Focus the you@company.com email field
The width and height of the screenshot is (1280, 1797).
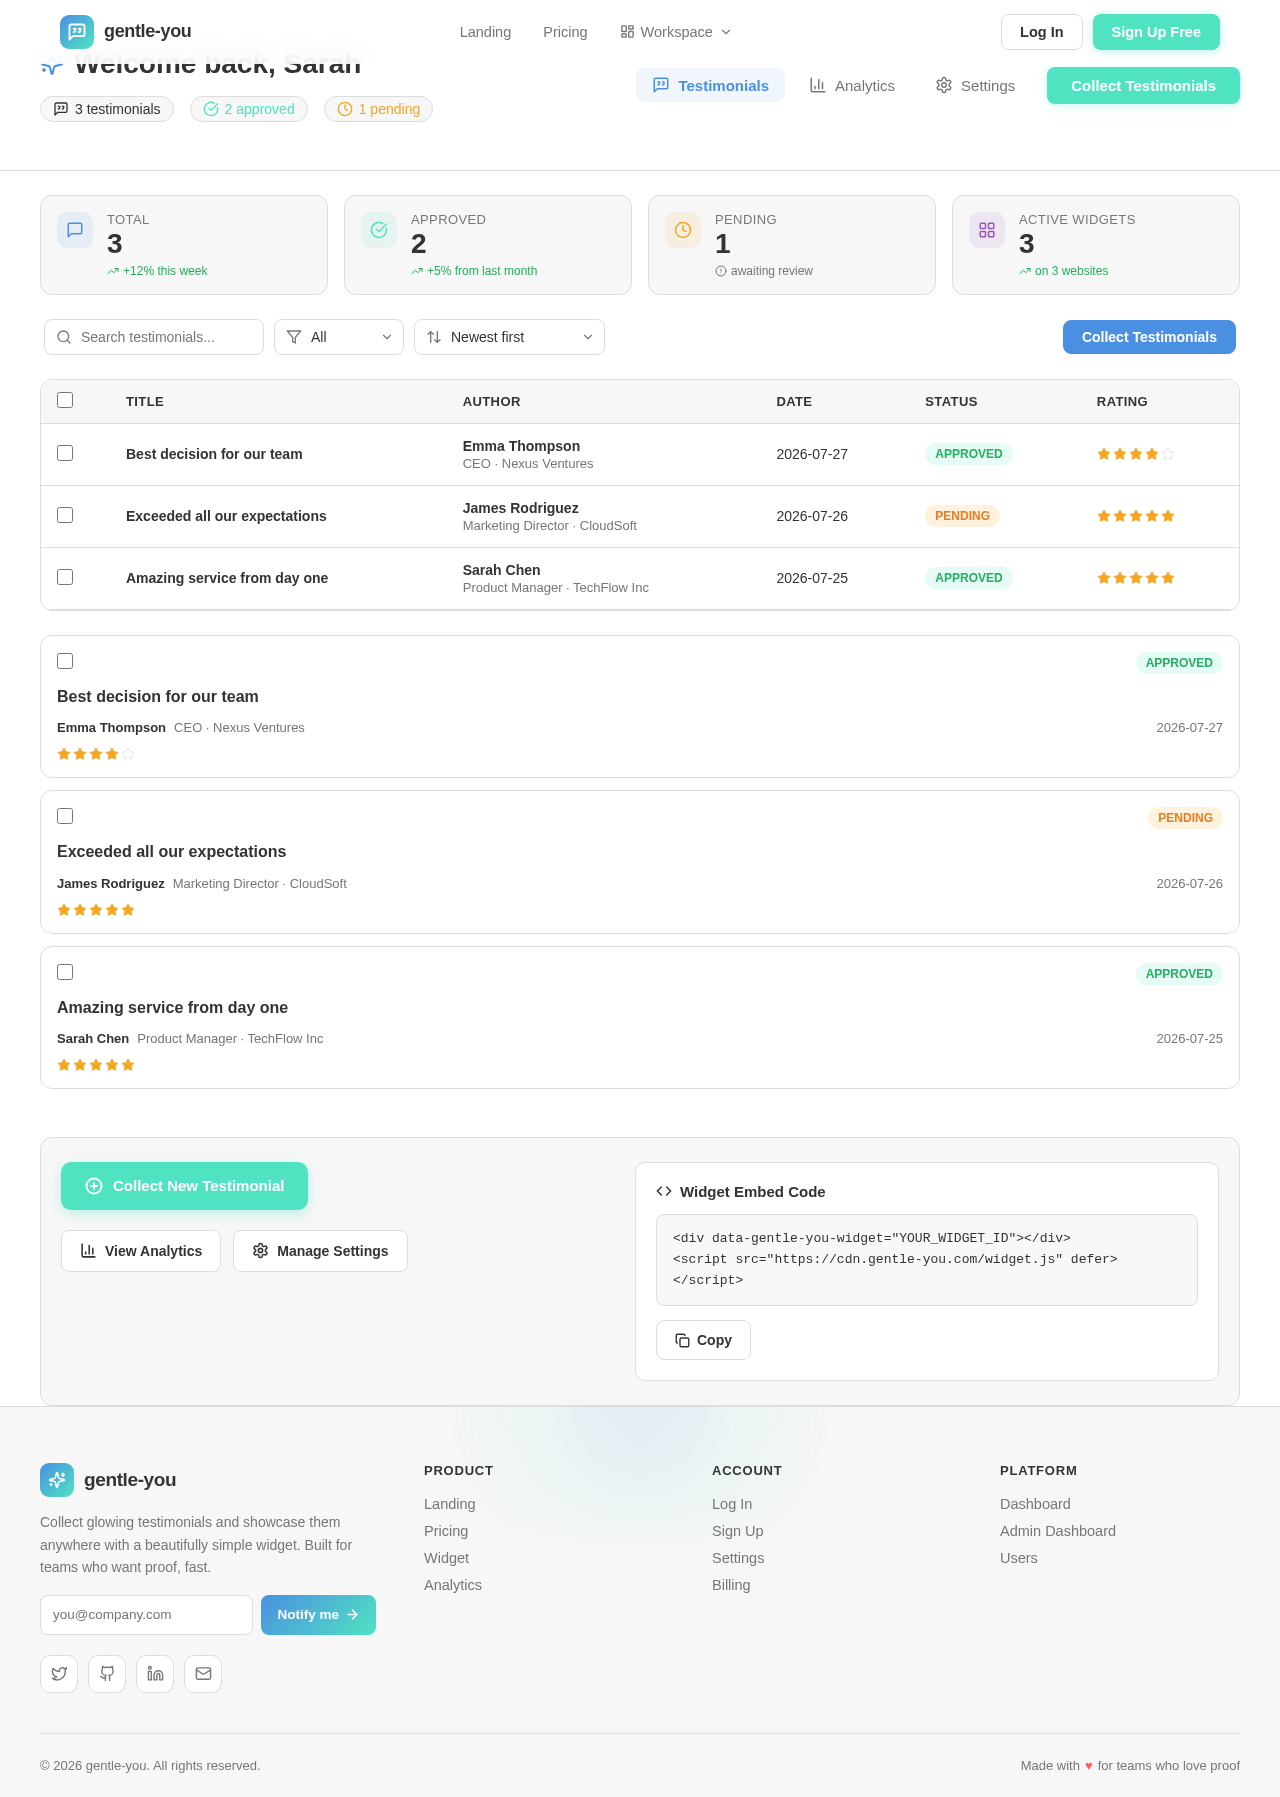(146, 1615)
